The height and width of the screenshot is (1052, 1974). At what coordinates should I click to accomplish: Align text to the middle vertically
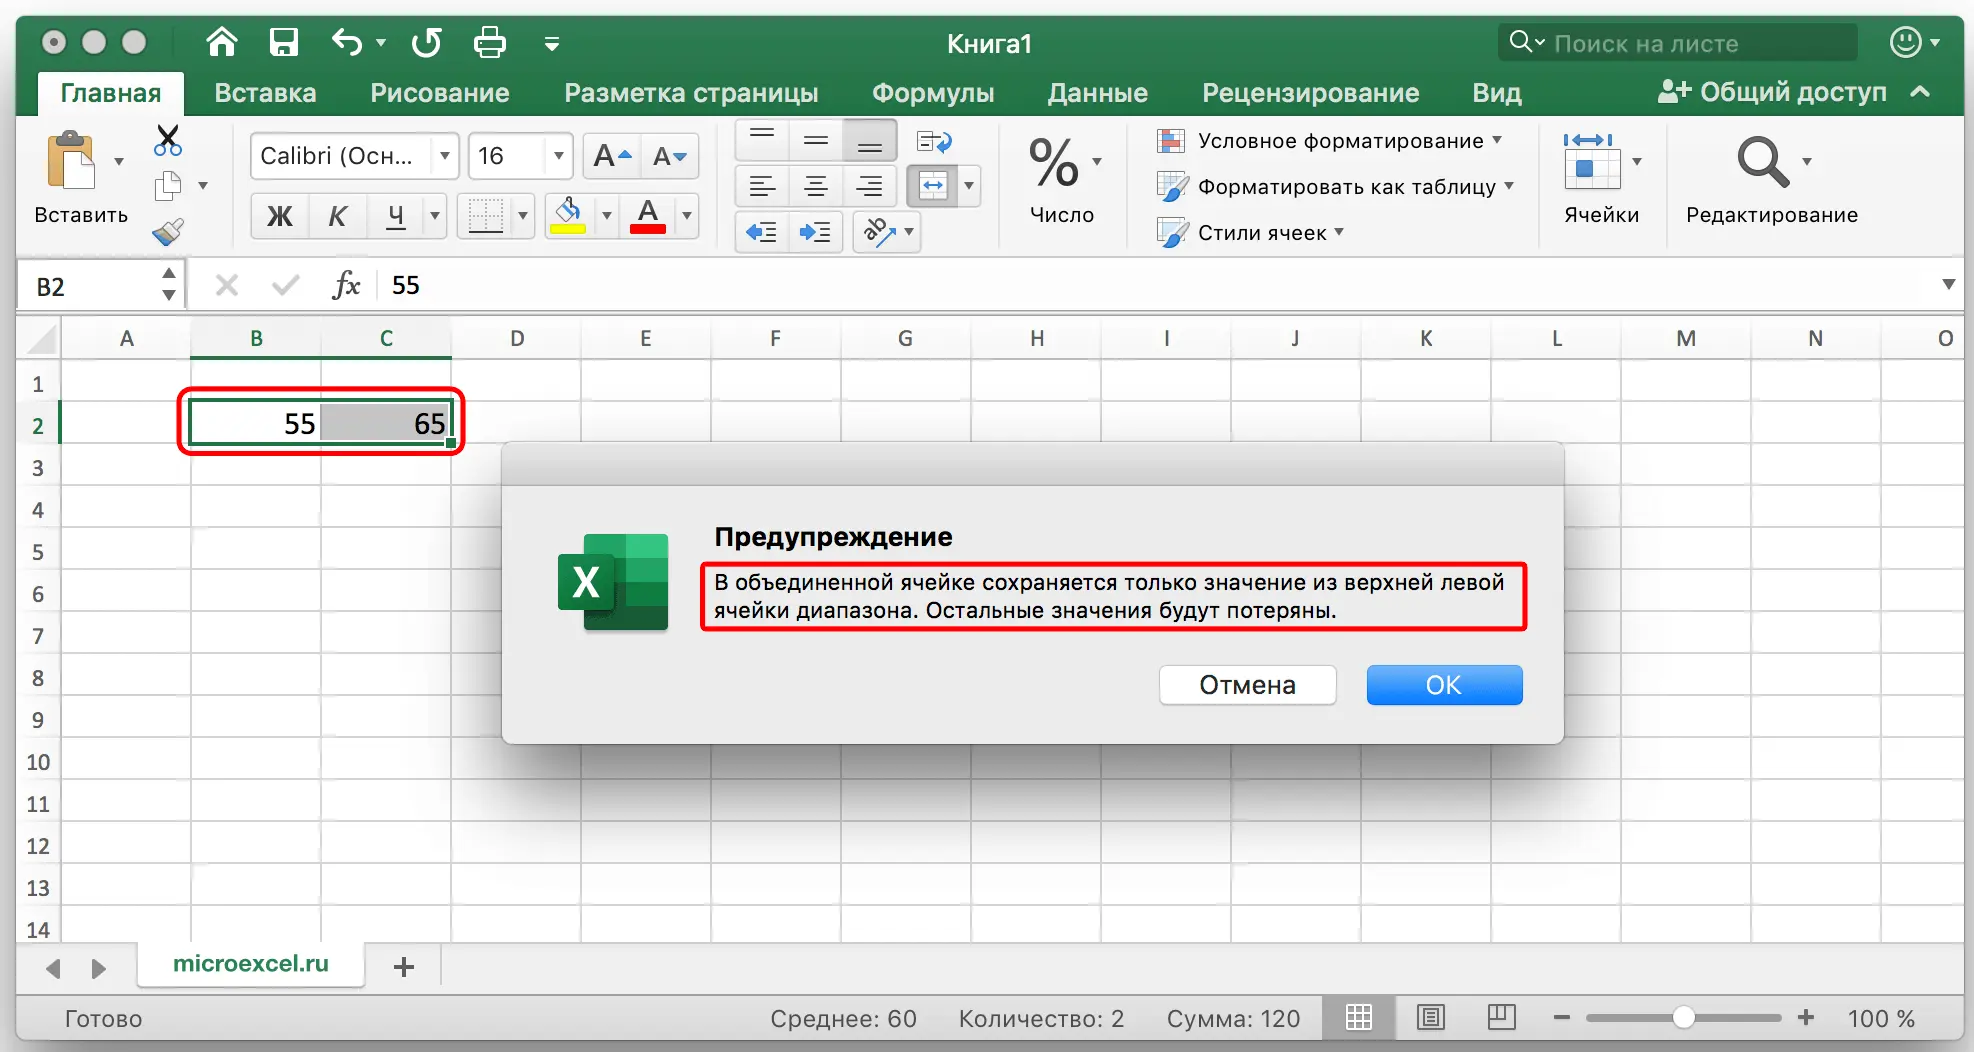(x=816, y=140)
